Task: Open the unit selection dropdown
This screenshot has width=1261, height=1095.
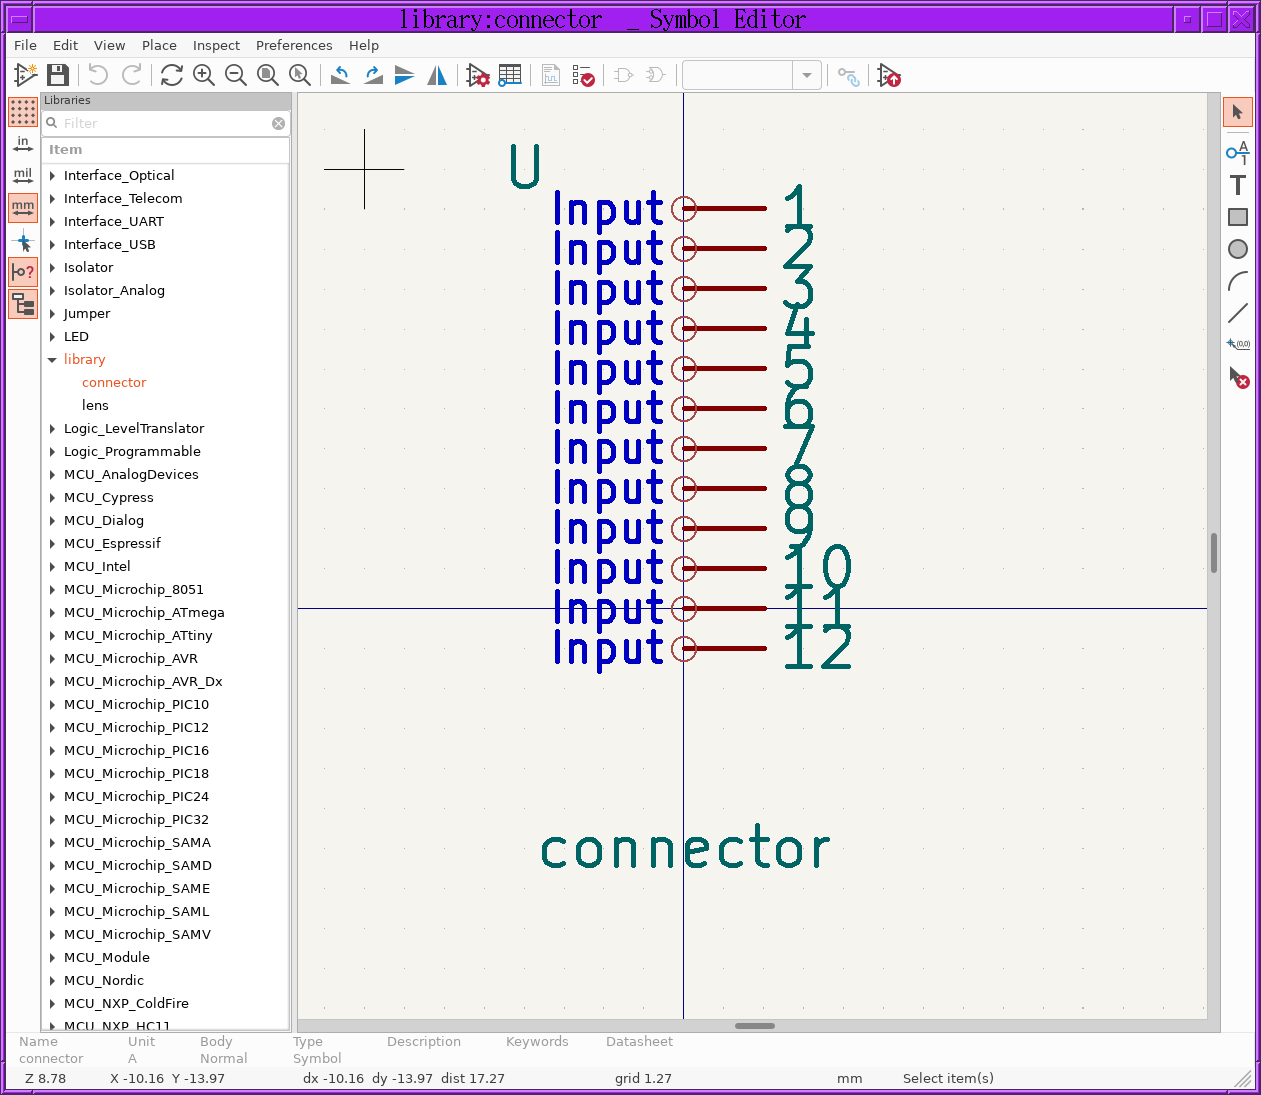Action: (806, 75)
